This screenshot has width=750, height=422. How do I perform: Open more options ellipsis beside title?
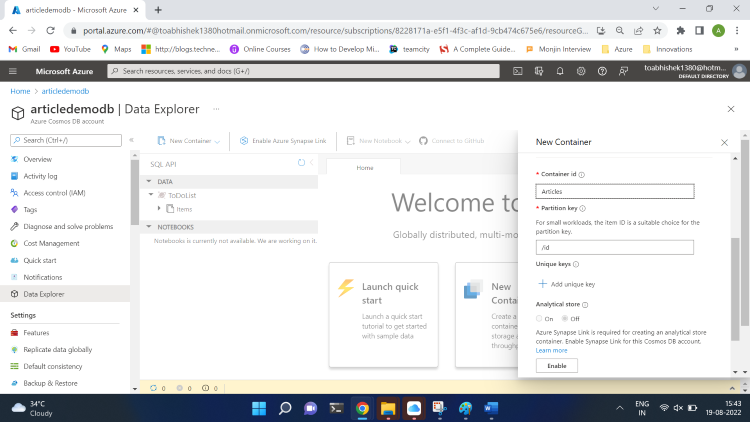coord(216,109)
